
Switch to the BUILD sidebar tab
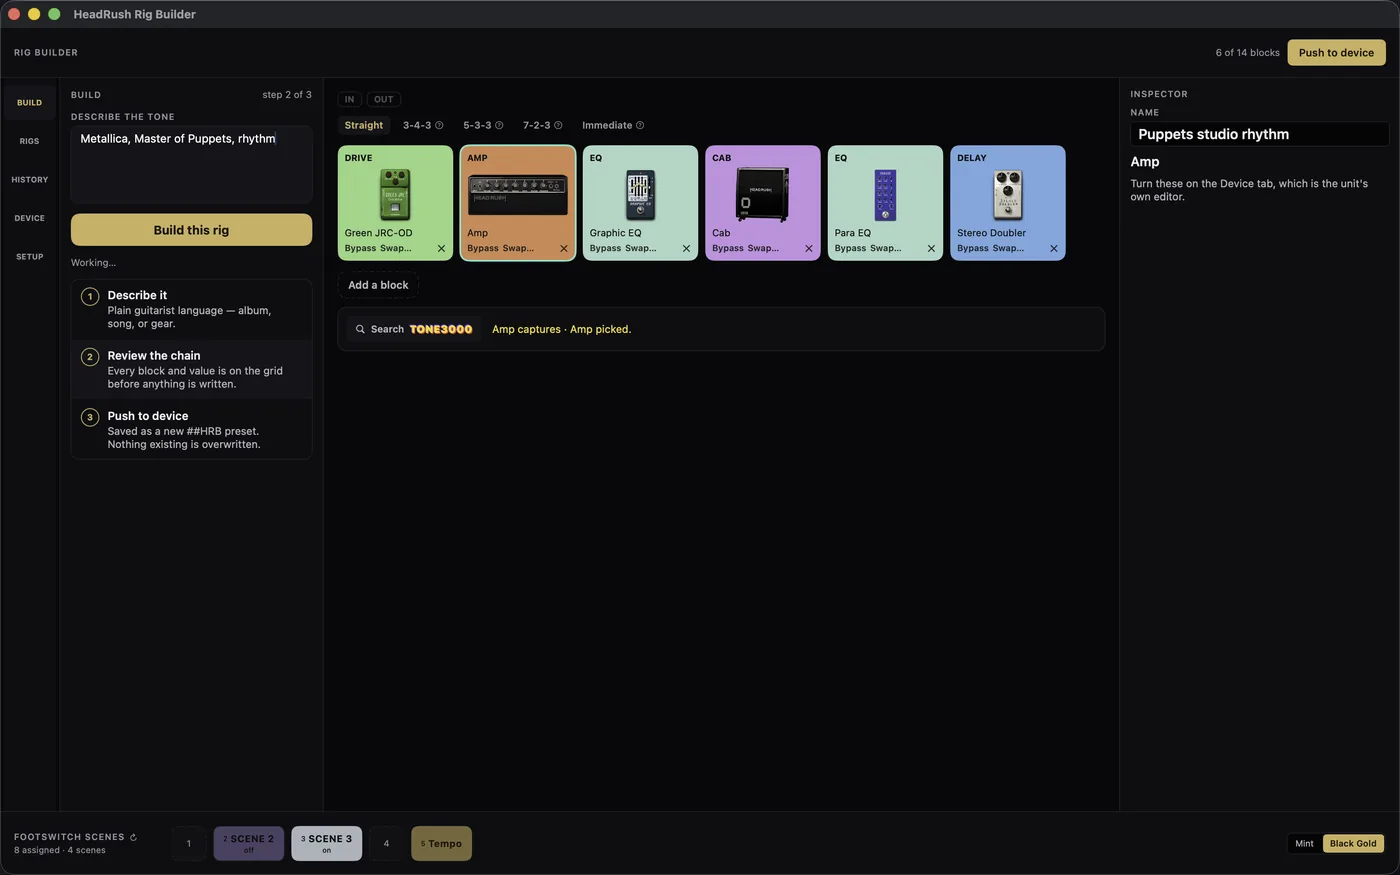coord(29,102)
